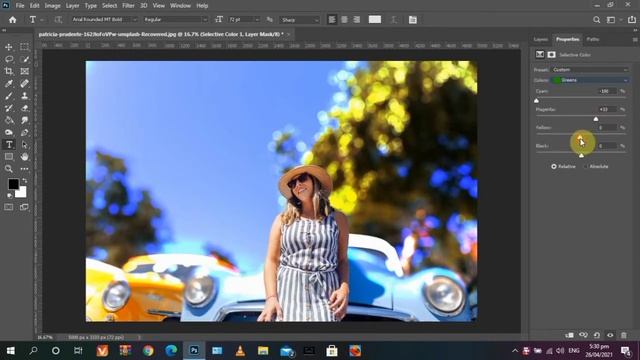Open the workspace switcher dropdown
This screenshot has width=640, height=360.
pos(613,20)
